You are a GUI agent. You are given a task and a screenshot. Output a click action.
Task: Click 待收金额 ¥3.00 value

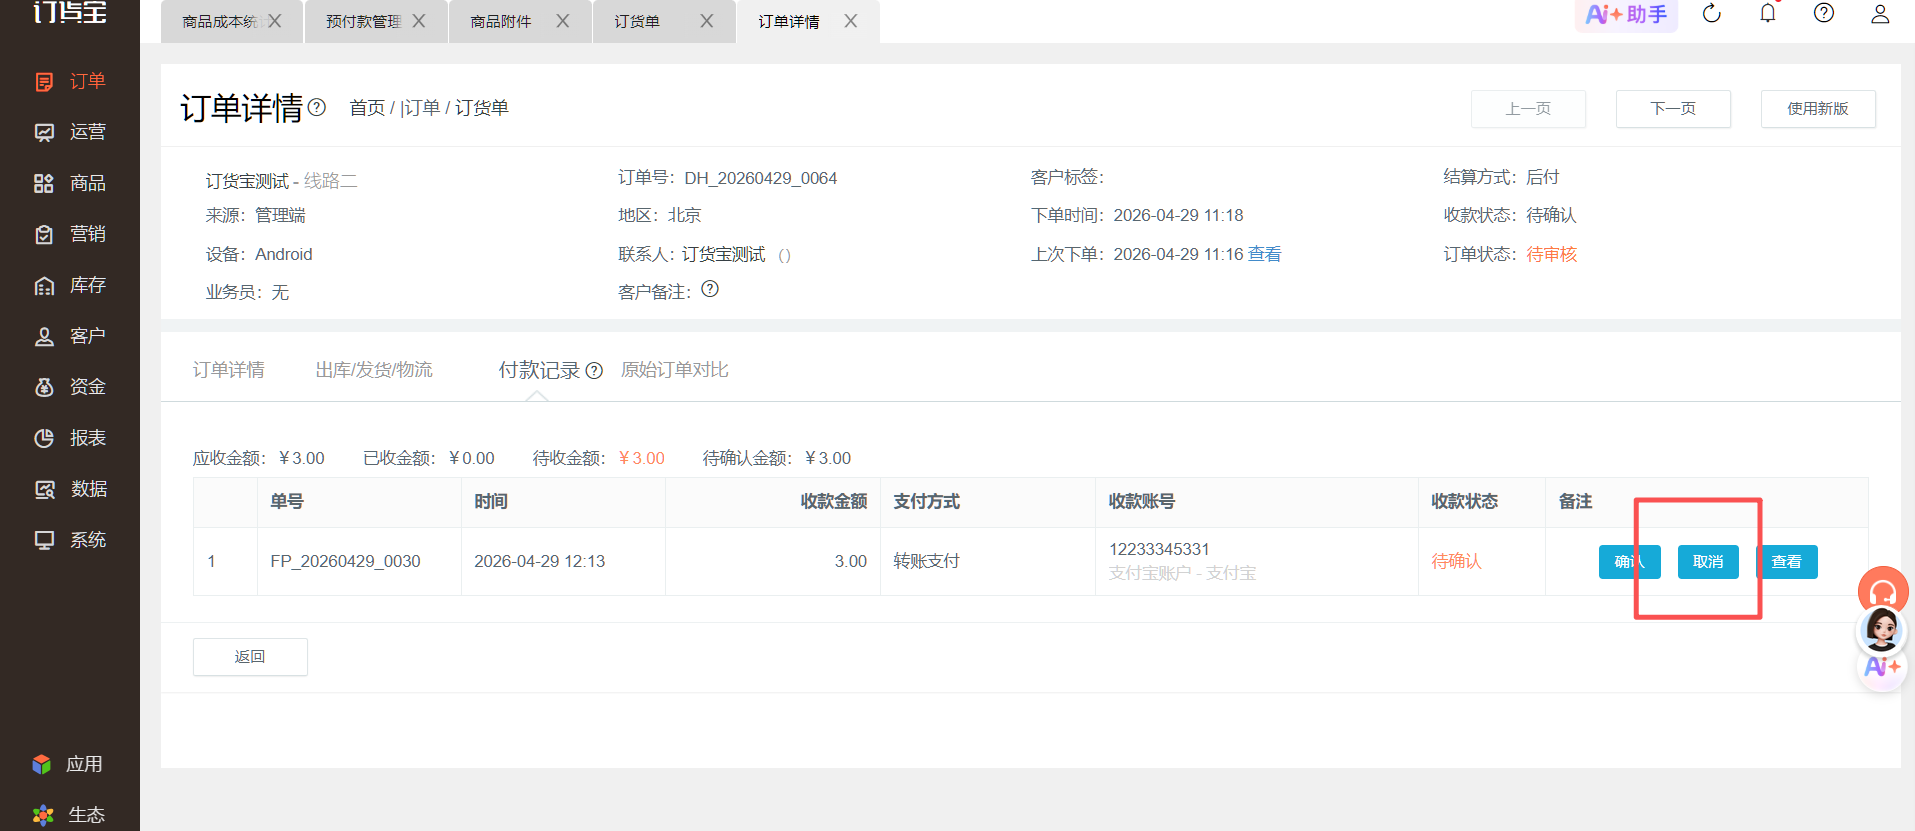[642, 458]
